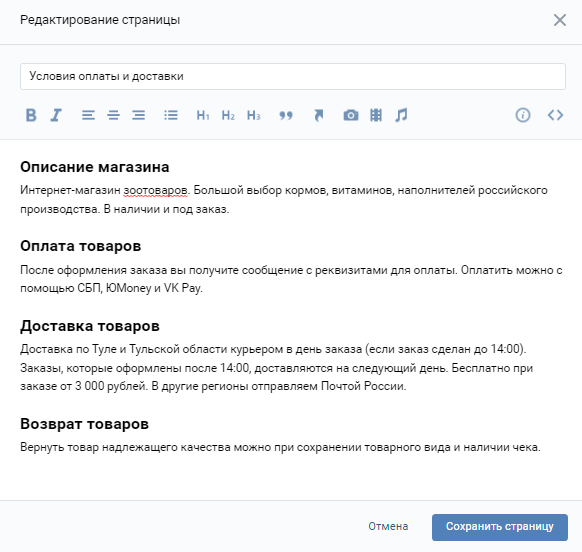The width and height of the screenshot is (582, 552).
Task: Insert audio with music note icon
Action: [401, 115]
